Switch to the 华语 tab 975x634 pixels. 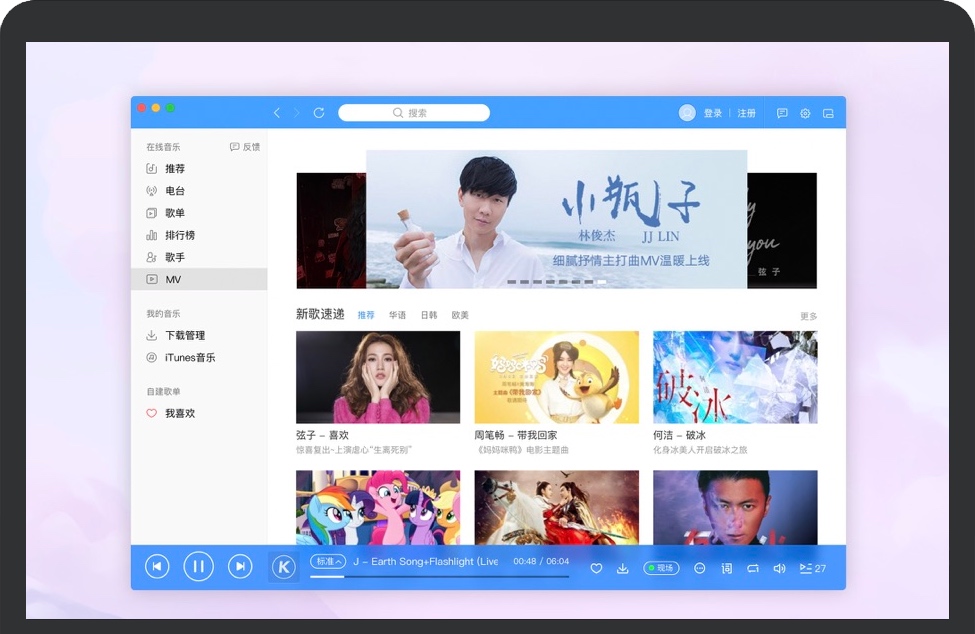point(397,315)
